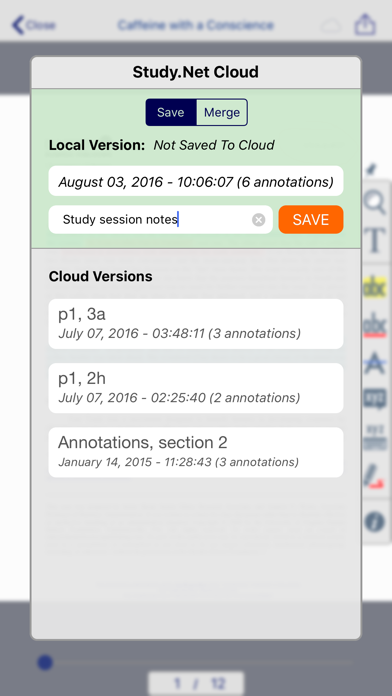Open the sticky note comment tool
This screenshot has height=696, width=392.
375,399
